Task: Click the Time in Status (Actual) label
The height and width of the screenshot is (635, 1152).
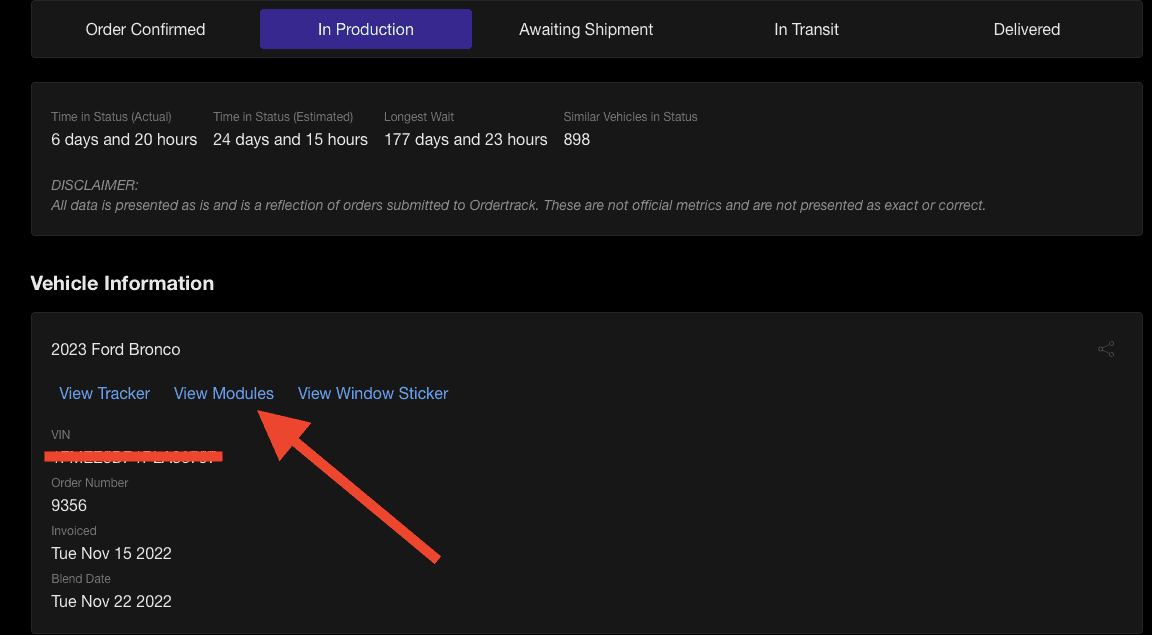Action: pyautogui.click(x=111, y=117)
